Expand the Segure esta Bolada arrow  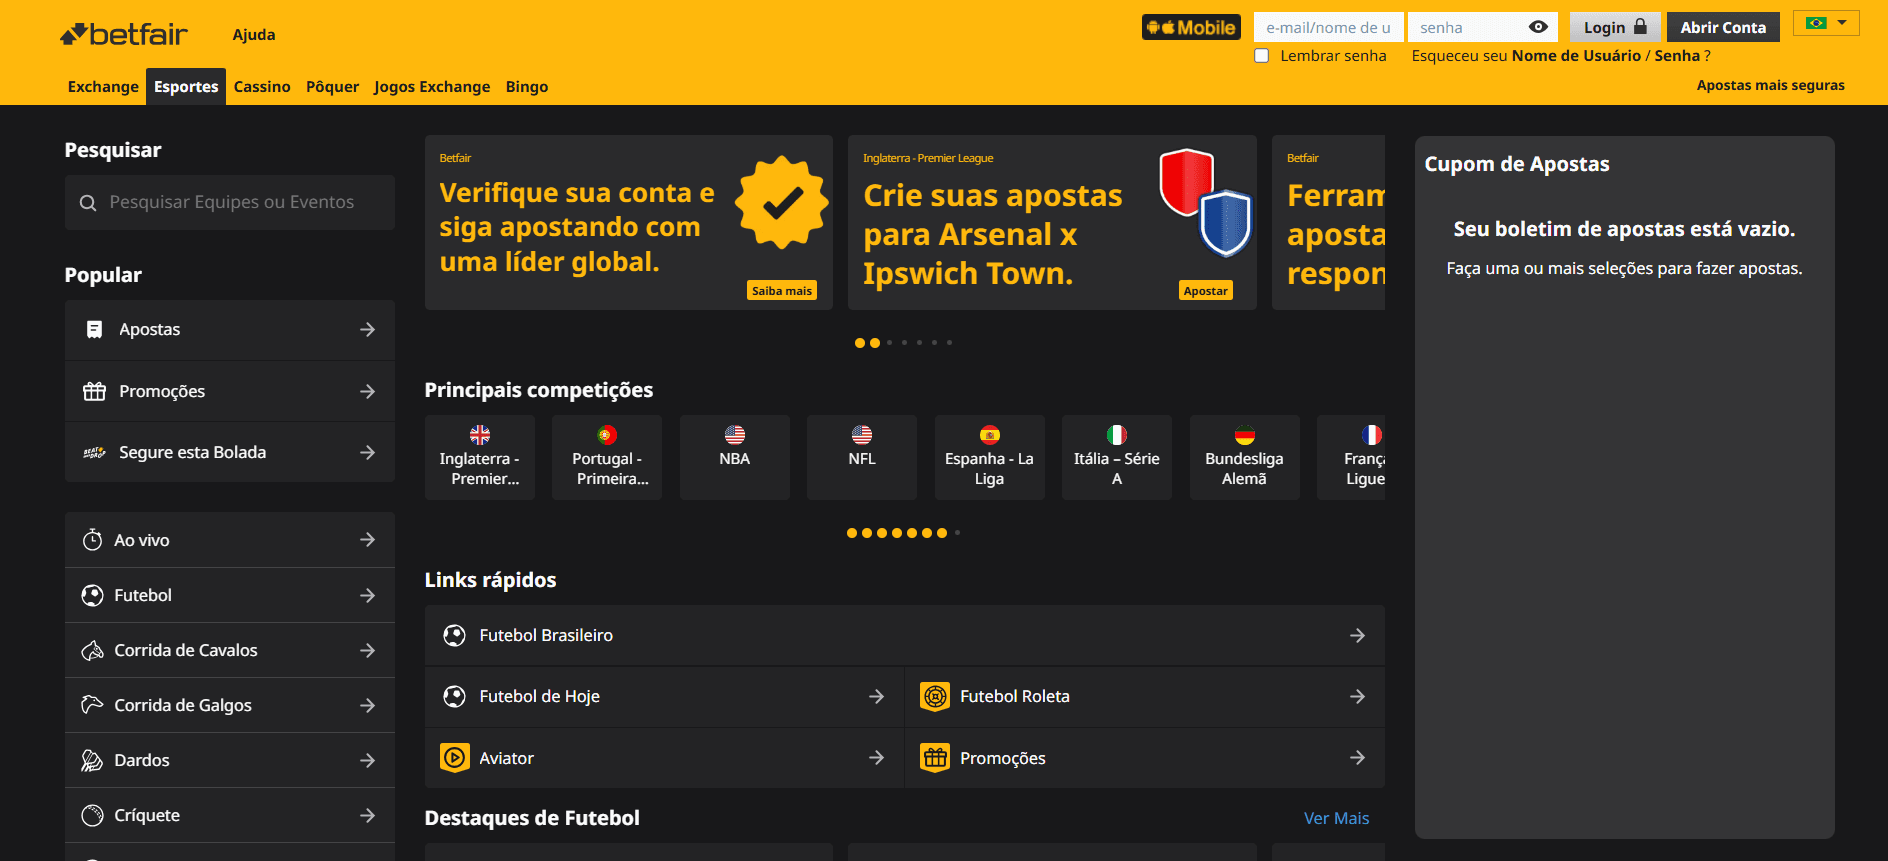[x=368, y=453]
